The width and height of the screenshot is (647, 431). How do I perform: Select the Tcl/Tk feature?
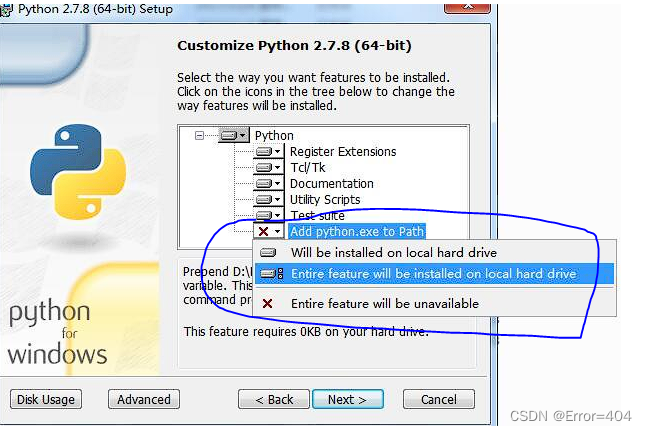tap(308, 167)
